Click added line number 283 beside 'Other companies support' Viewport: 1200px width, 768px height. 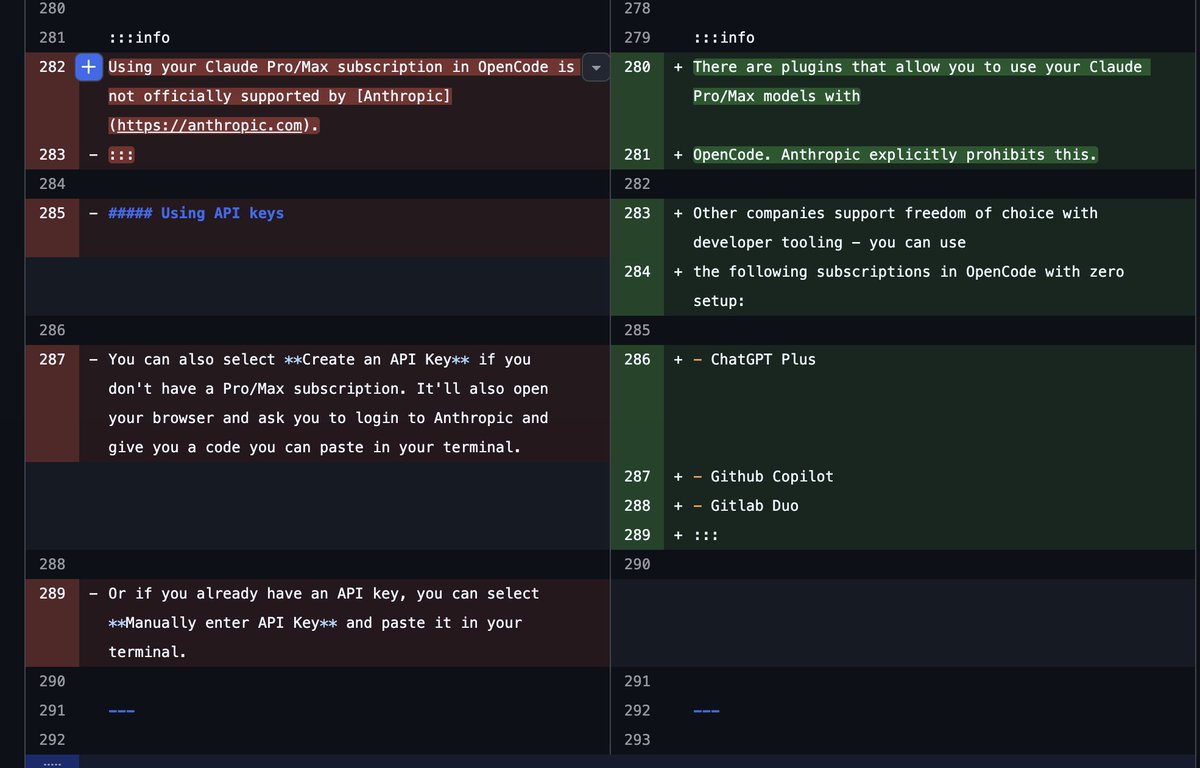point(637,213)
